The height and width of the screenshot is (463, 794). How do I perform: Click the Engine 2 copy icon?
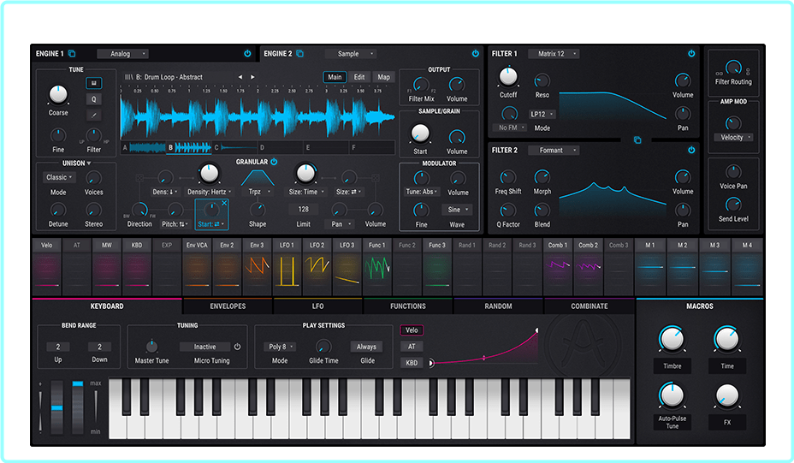(x=300, y=53)
